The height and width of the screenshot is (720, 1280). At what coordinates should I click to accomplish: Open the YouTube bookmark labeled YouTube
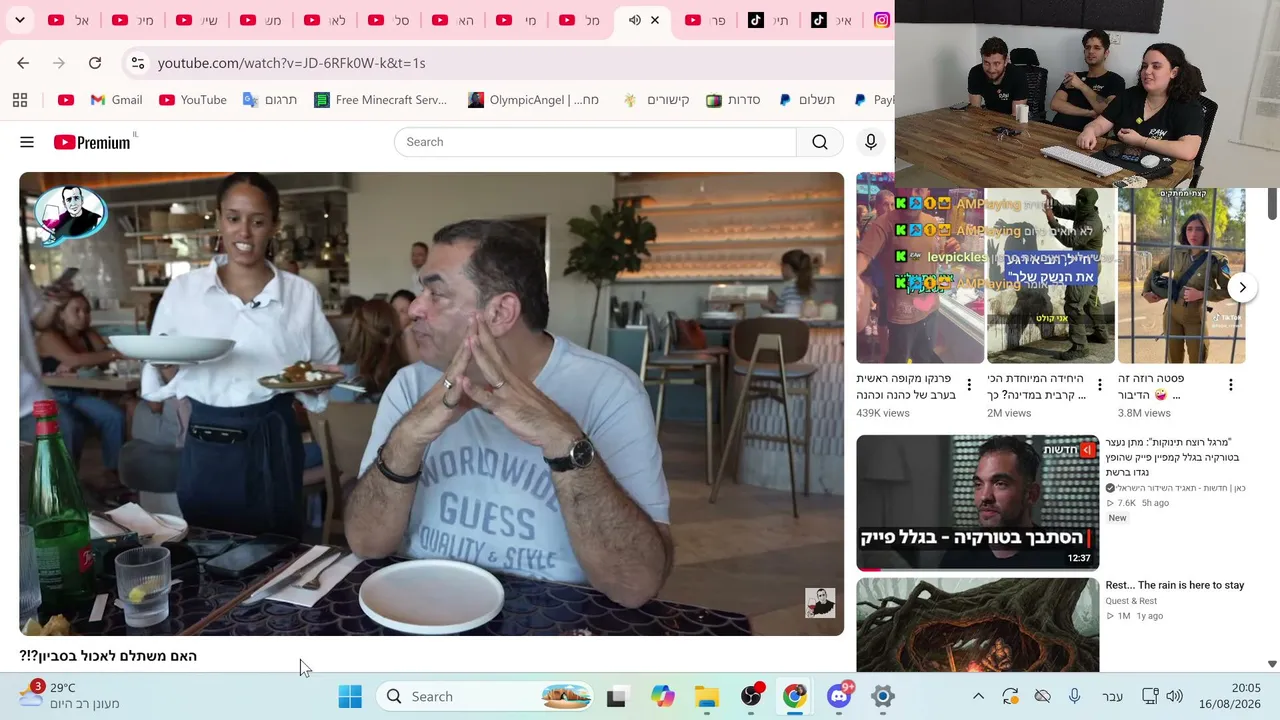193,100
